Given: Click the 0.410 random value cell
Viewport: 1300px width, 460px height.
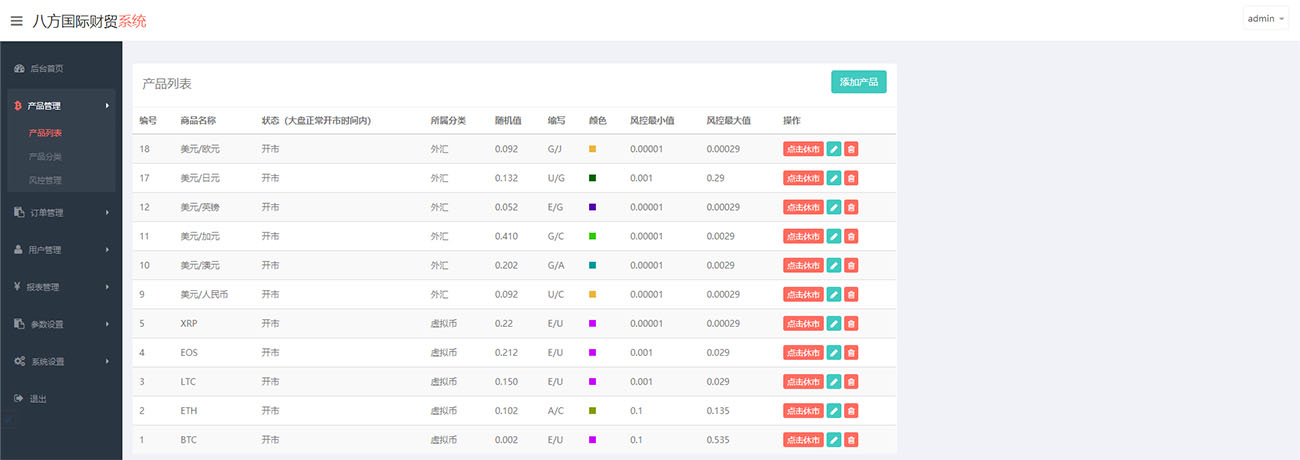Looking at the screenshot, I should click(x=506, y=236).
